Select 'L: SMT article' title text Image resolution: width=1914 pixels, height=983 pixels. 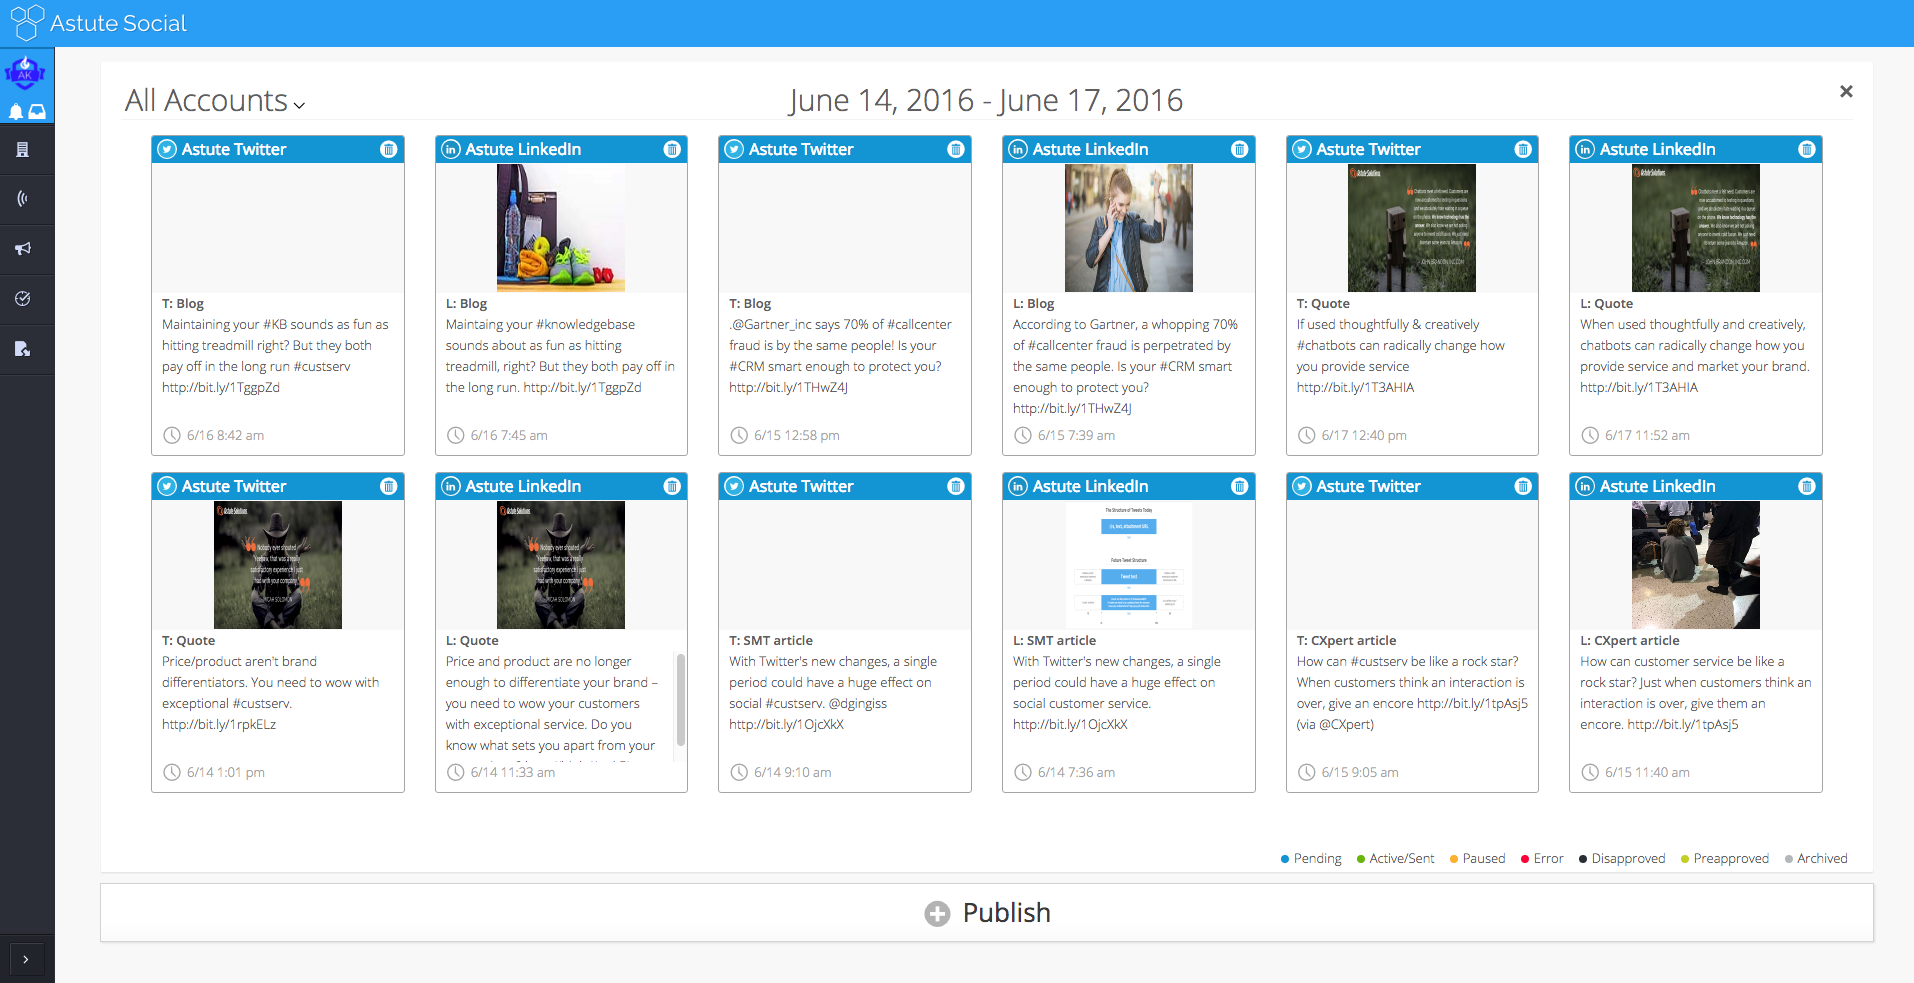click(1054, 640)
